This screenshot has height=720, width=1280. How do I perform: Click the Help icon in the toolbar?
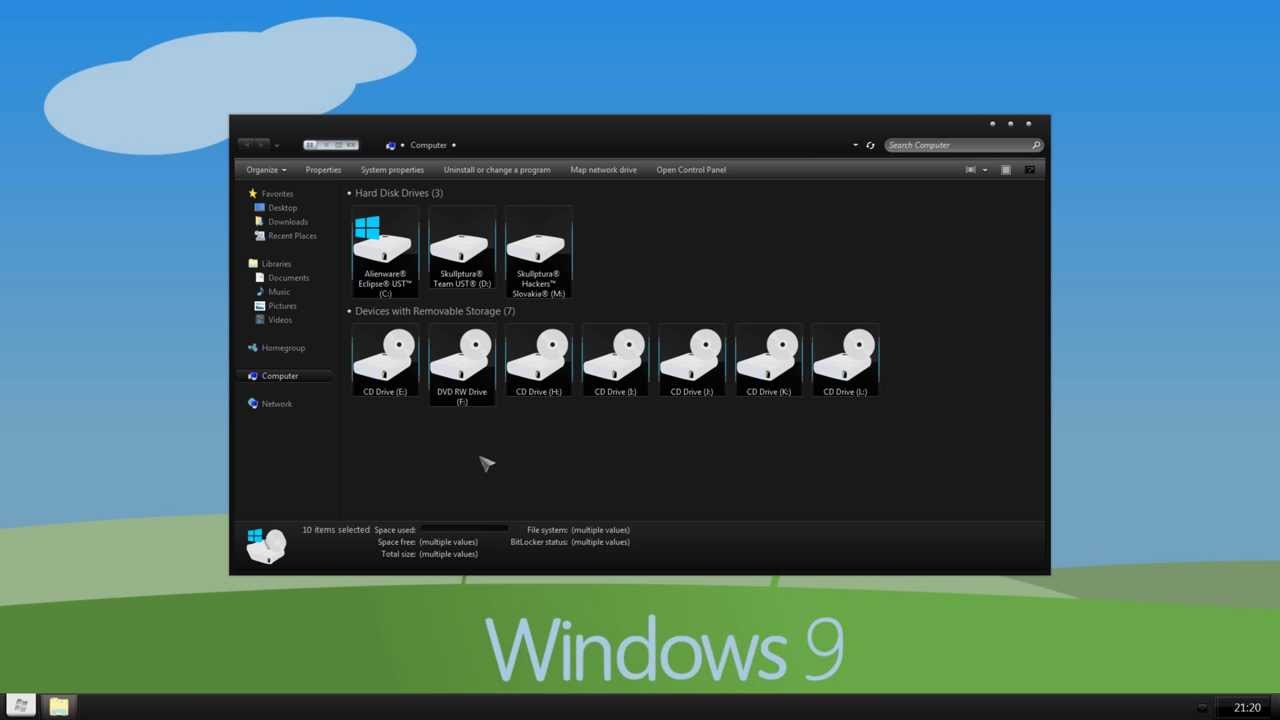click(x=1030, y=170)
